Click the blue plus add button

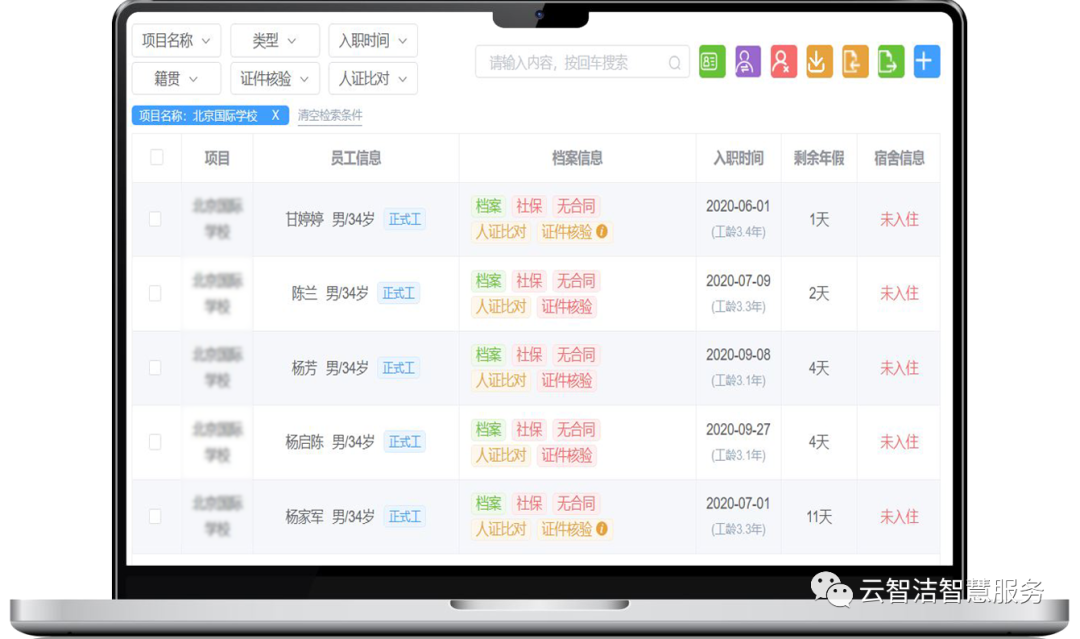point(926,62)
